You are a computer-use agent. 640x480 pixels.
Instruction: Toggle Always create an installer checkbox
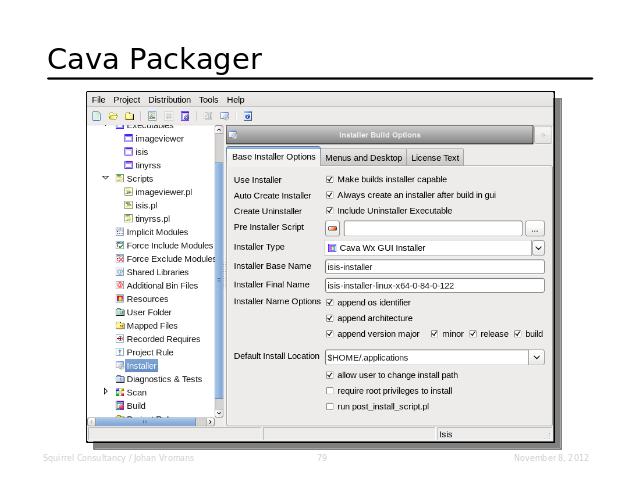click(330, 195)
